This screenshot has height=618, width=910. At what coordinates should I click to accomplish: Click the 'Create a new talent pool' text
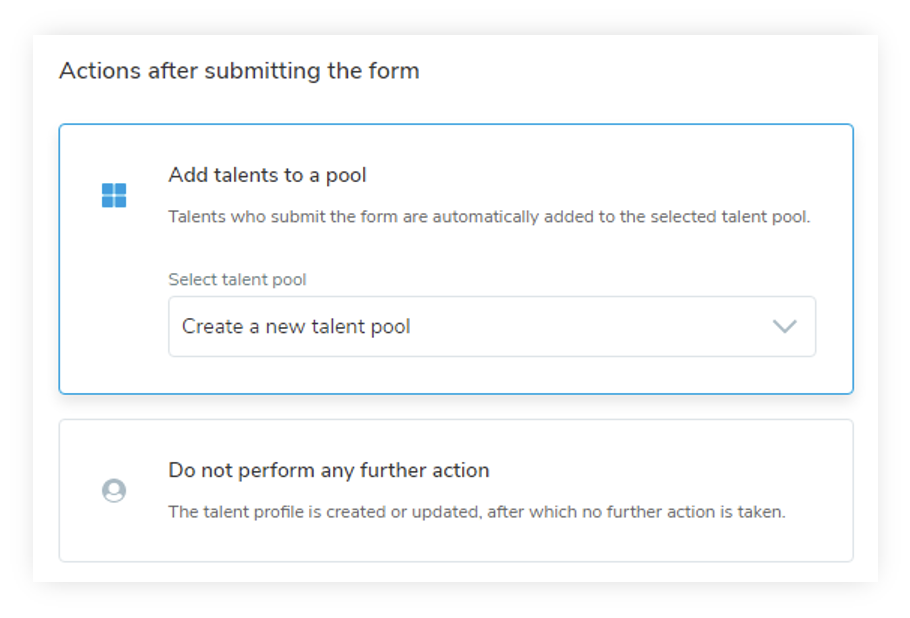[296, 327]
